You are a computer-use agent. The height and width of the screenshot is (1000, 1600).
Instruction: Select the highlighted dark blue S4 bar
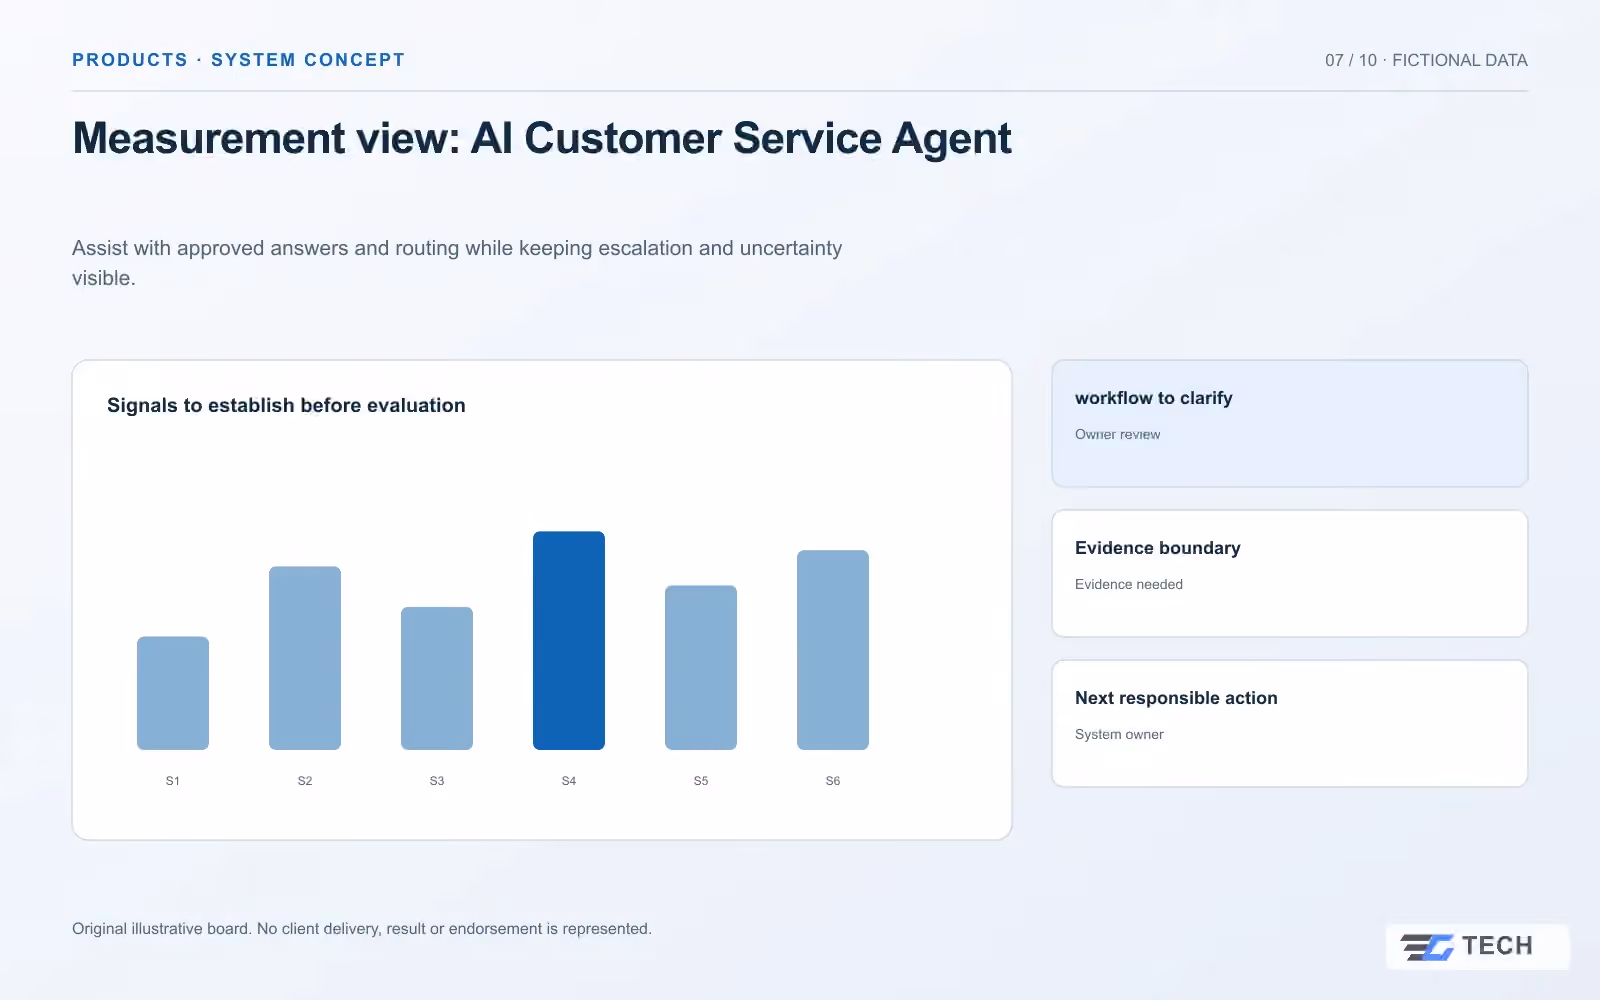point(569,640)
